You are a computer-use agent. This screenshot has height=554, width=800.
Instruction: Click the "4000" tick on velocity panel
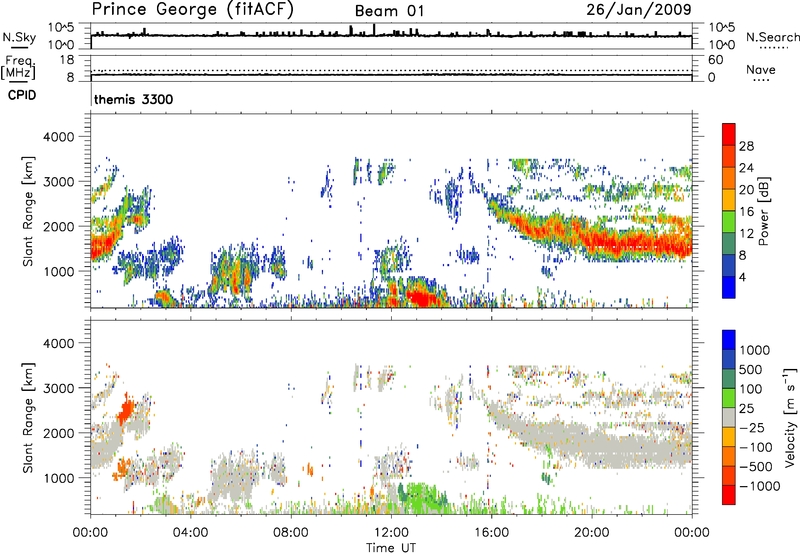pos(59,343)
